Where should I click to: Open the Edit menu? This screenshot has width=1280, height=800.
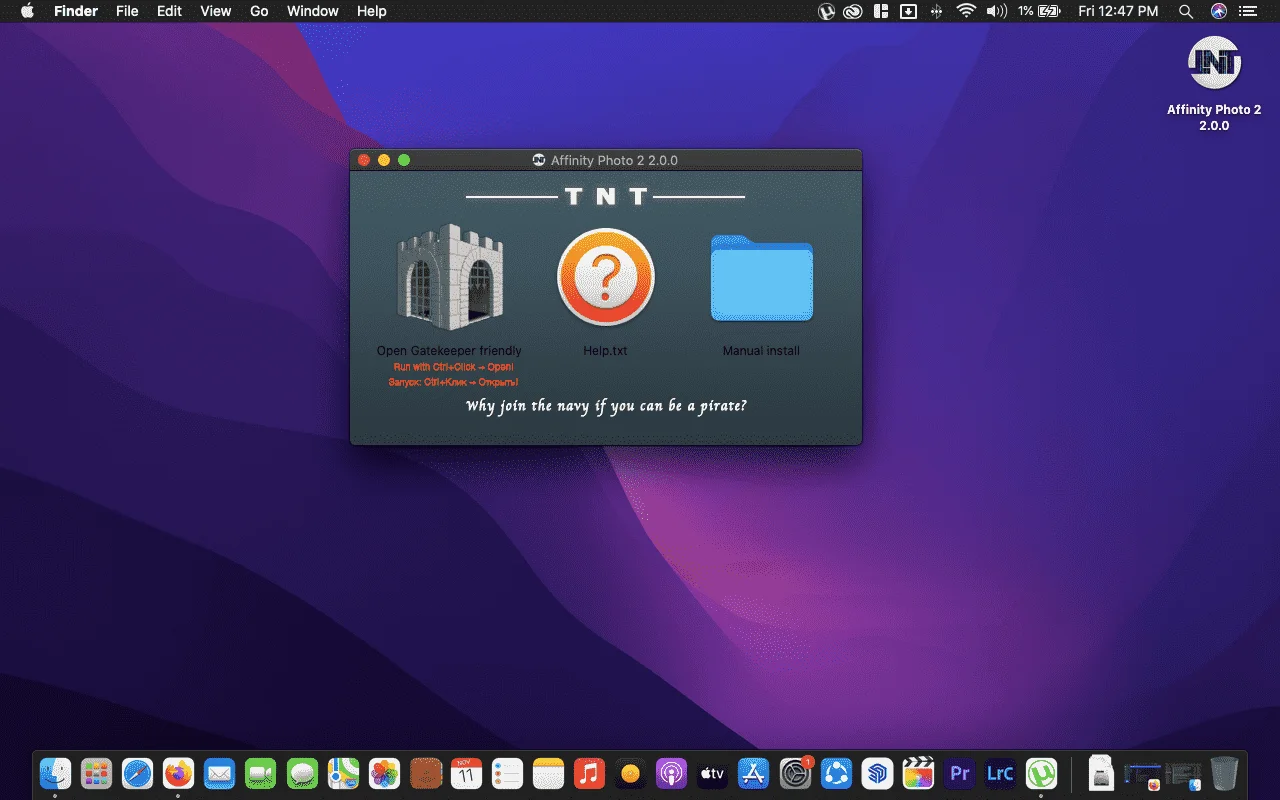pyautogui.click(x=169, y=11)
